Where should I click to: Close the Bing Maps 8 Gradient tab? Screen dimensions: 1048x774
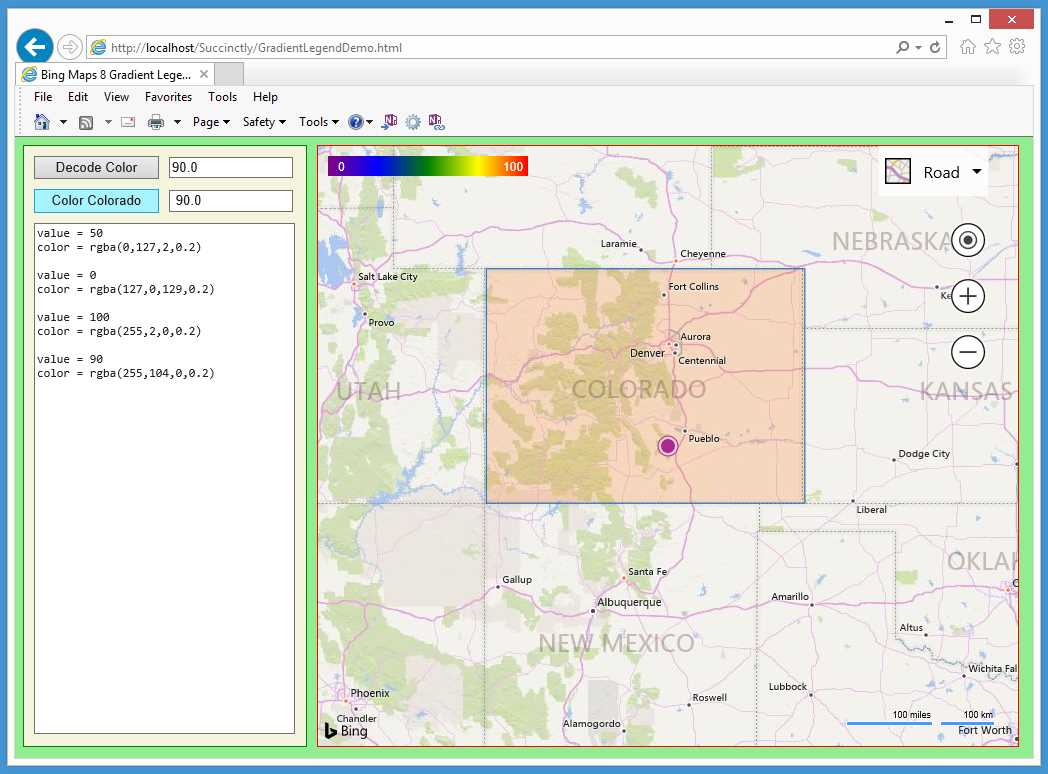click(205, 74)
